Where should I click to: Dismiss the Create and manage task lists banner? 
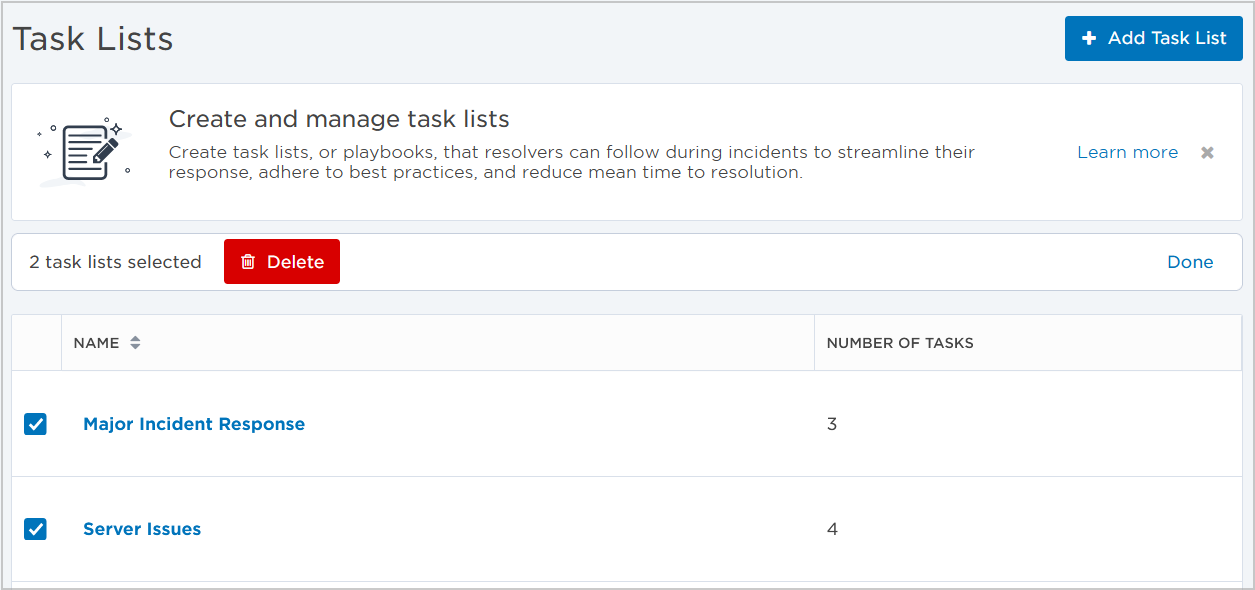pos(1207,153)
